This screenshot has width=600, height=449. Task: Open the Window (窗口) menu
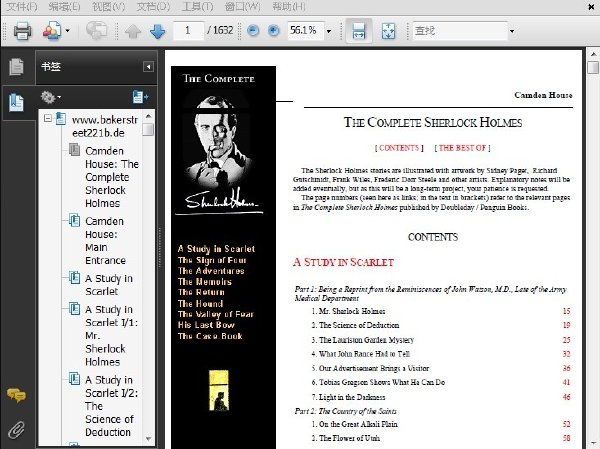(243, 7)
